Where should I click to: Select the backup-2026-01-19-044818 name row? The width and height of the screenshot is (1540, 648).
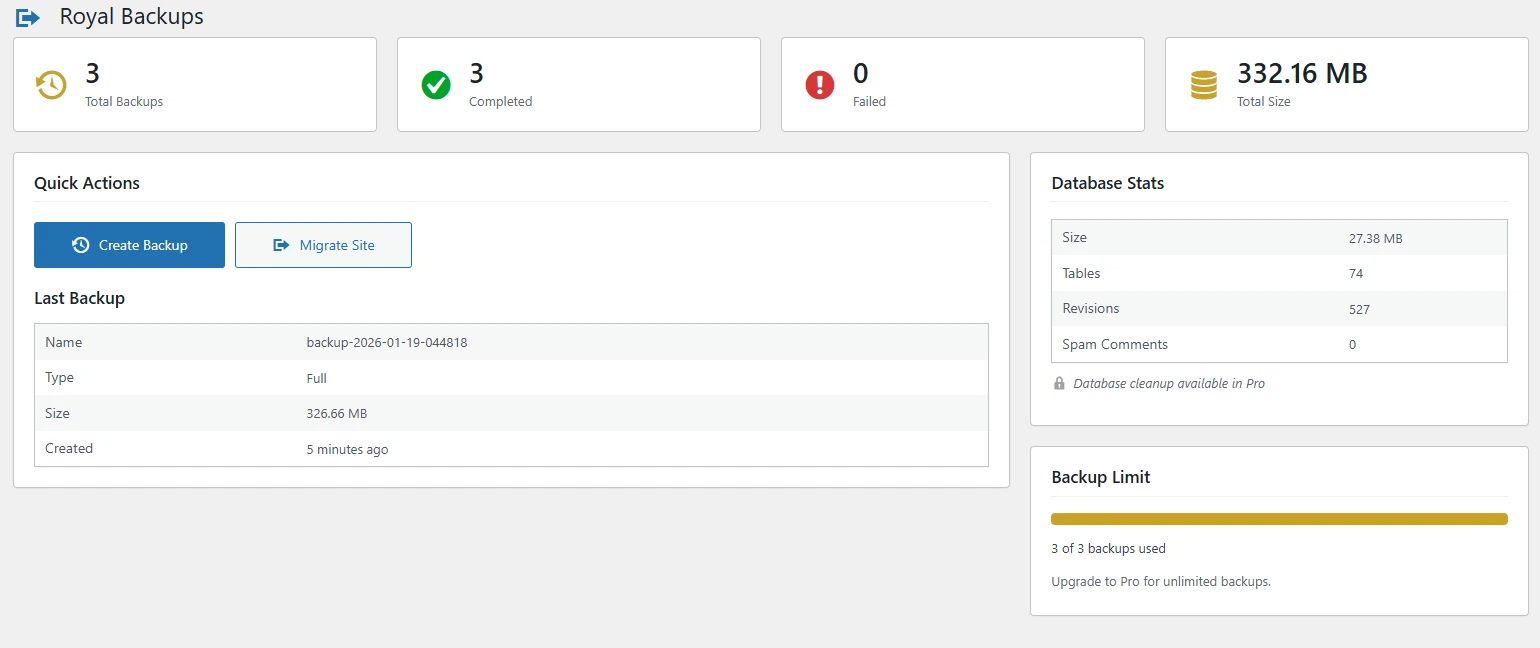point(512,342)
